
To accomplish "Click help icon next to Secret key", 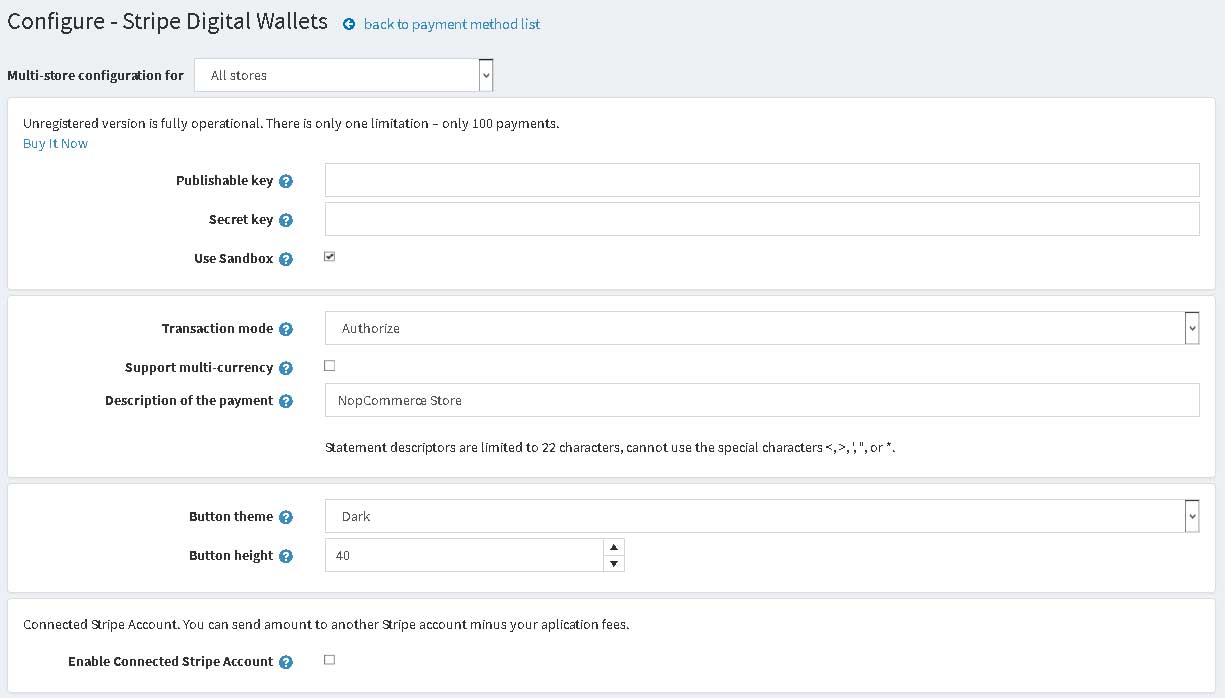I will point(286,220).
